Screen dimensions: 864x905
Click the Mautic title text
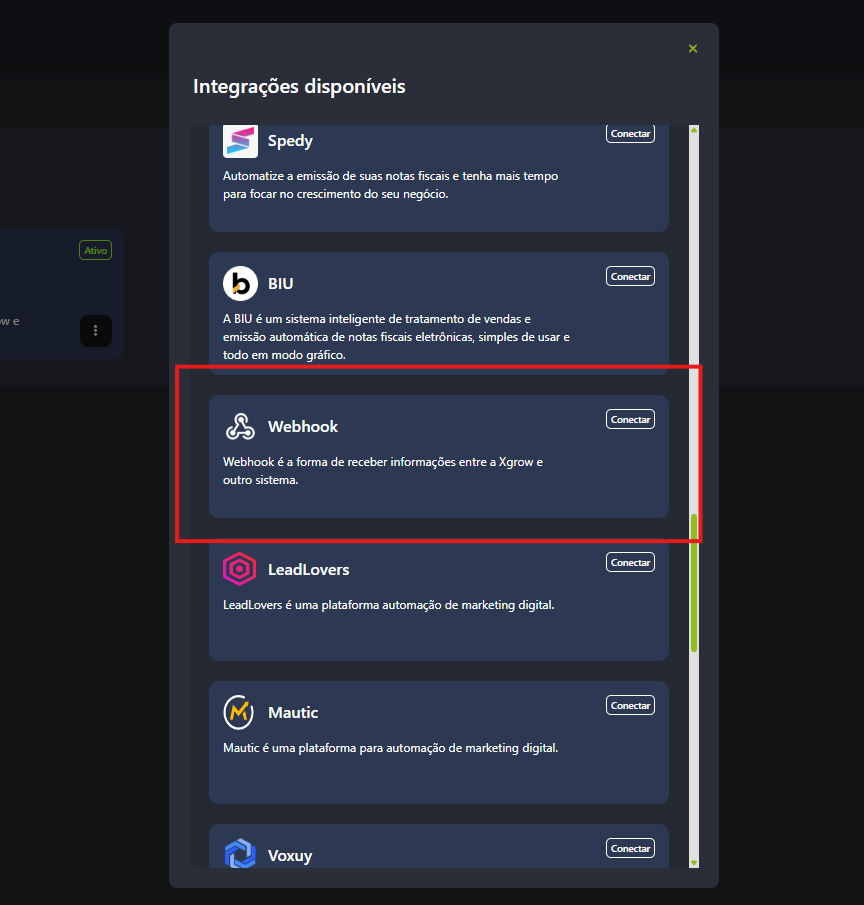tap(293, 713)
